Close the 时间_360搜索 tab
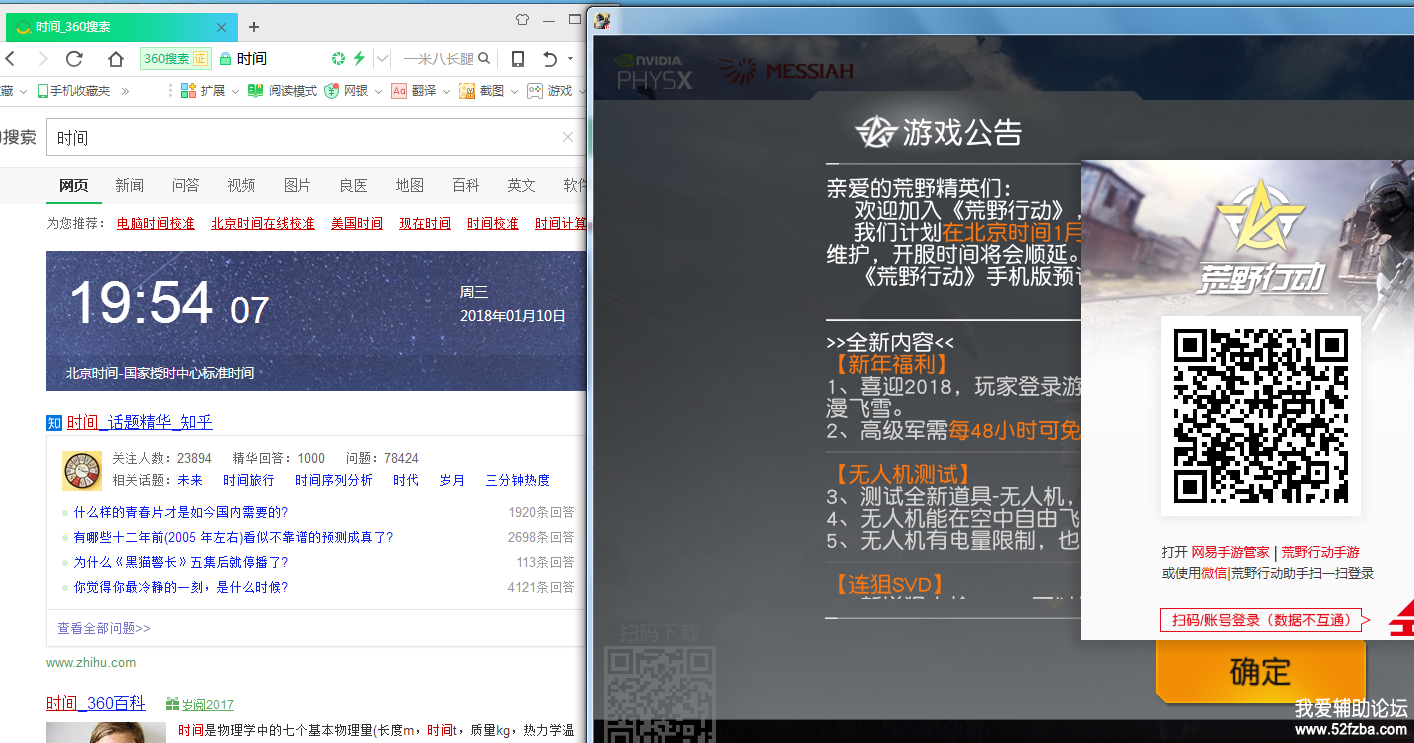 pos(221,27)
